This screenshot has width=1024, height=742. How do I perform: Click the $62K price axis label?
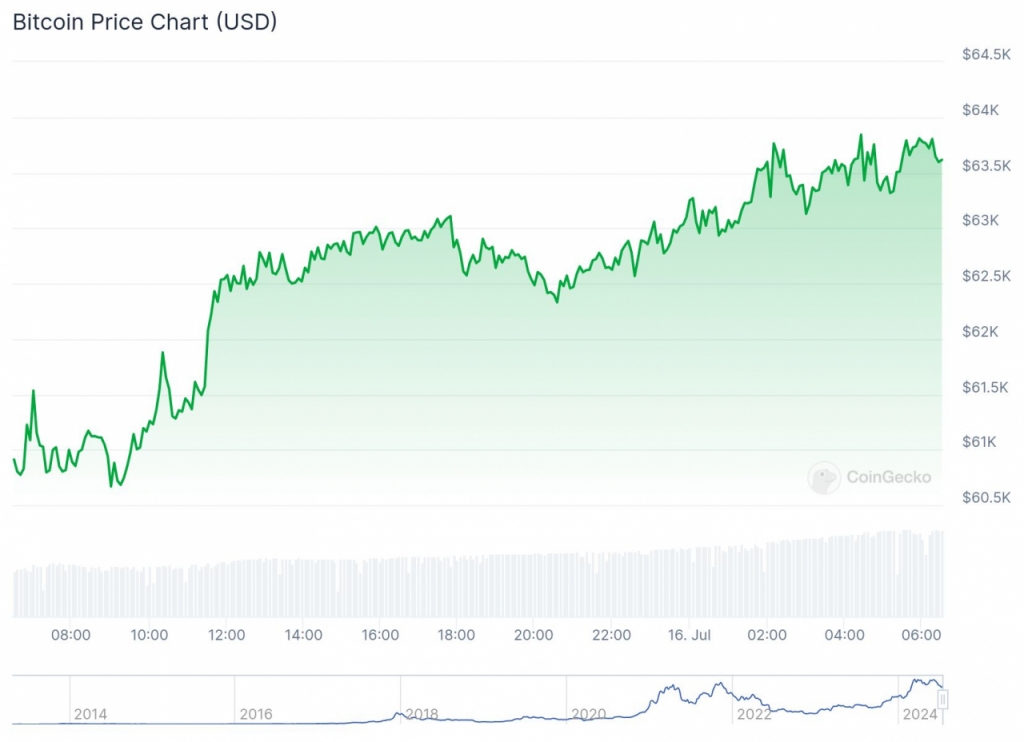982,331
